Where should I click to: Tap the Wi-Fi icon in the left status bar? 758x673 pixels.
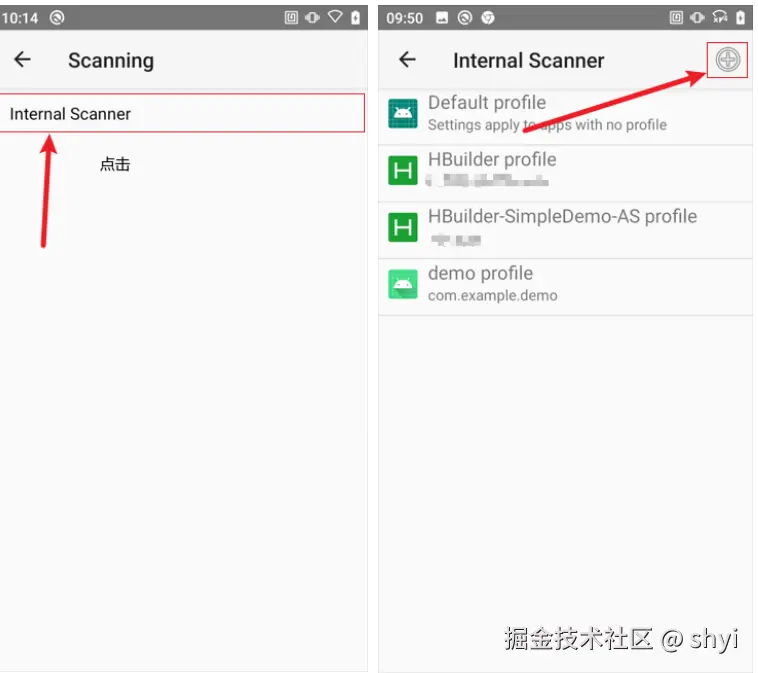click(x=335, y=17)
